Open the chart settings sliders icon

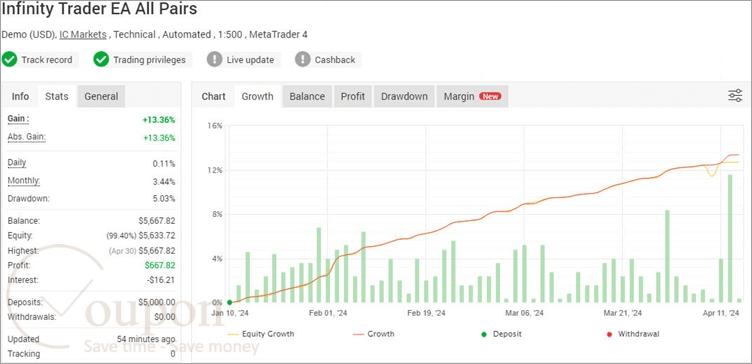tap(735, 95)
